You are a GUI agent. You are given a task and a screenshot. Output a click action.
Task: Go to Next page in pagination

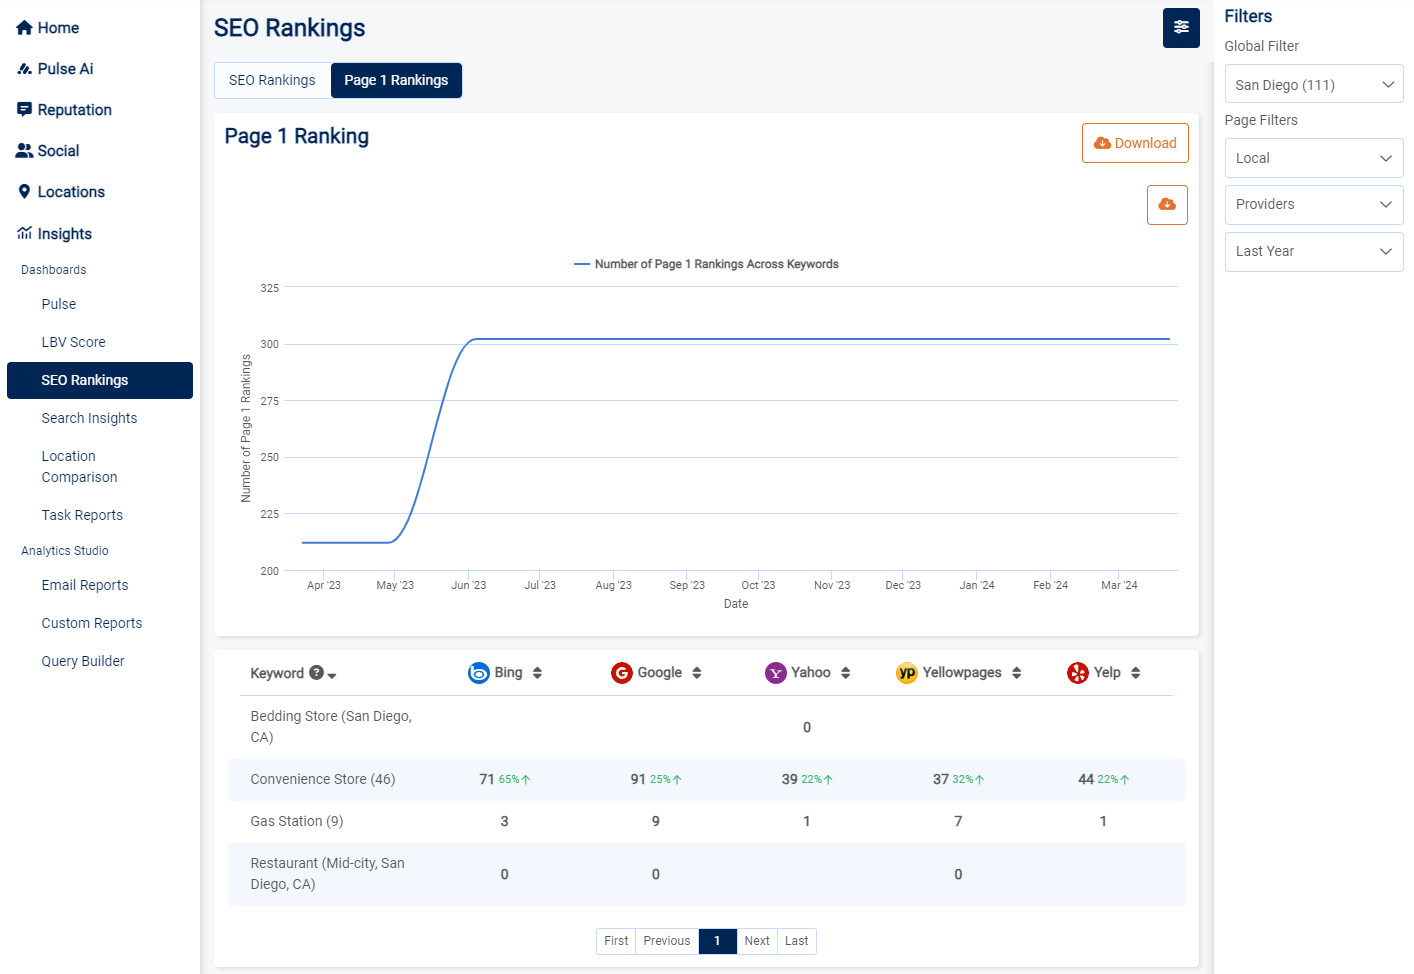(756, 941)
